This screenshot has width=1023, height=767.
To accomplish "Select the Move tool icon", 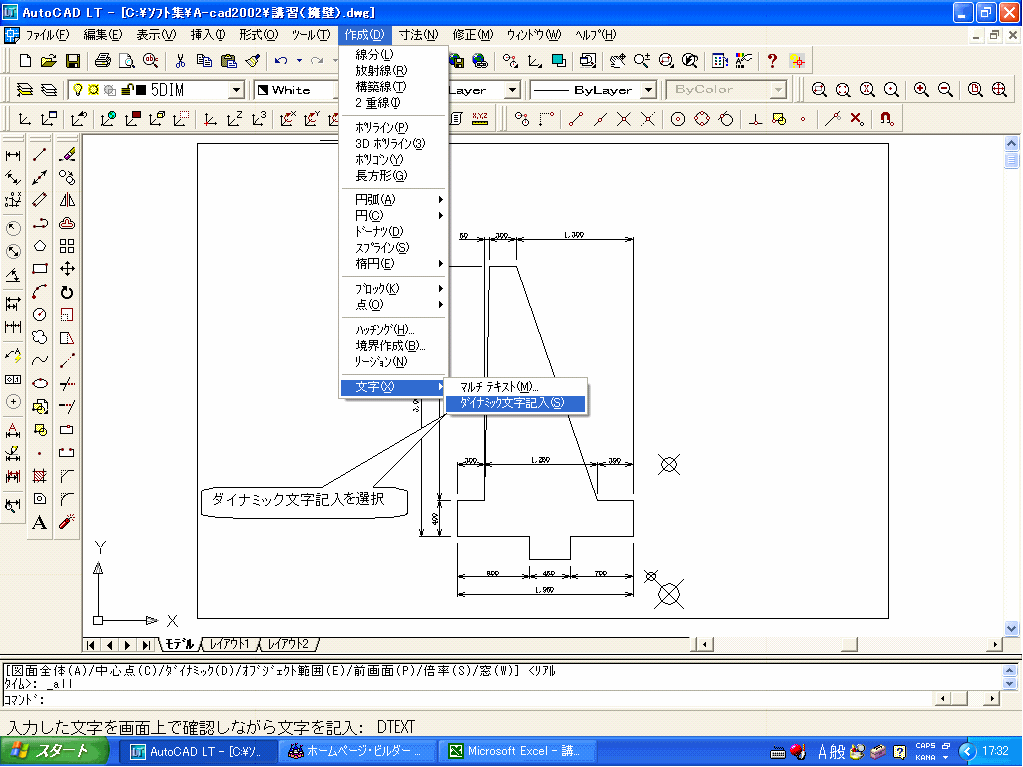I will pyautogui.click(x=67, y=269).
